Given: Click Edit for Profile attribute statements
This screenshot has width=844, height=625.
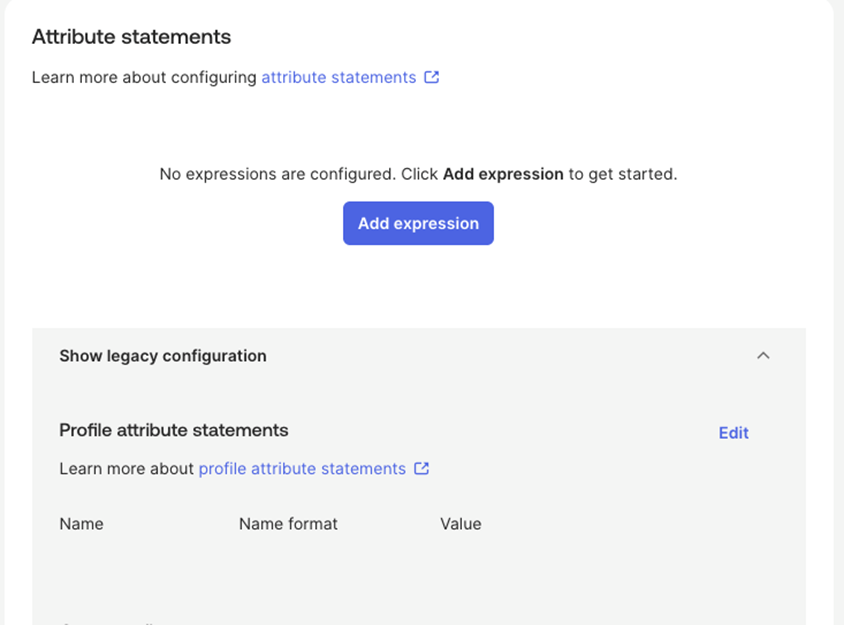Looking at the screenshot, I should [x=733, y=433].
